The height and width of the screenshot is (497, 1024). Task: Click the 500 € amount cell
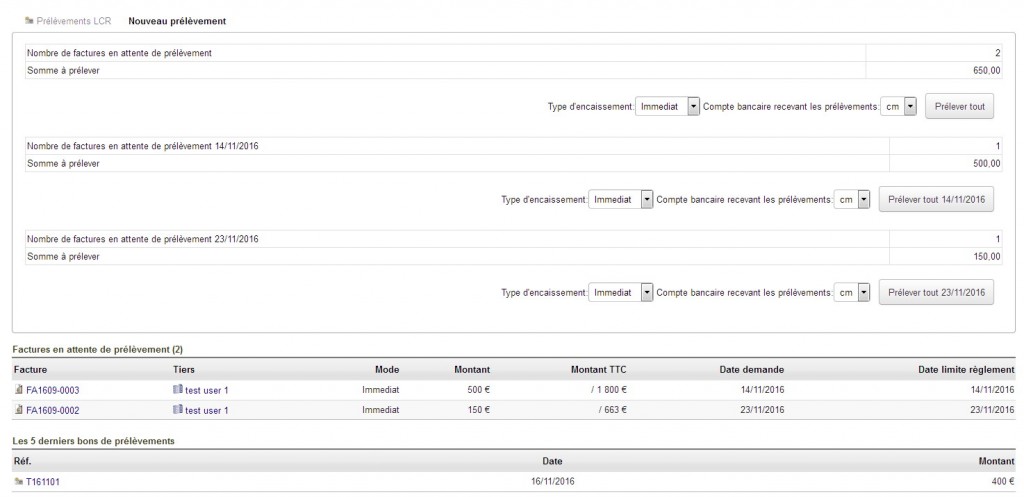[477, 391]
